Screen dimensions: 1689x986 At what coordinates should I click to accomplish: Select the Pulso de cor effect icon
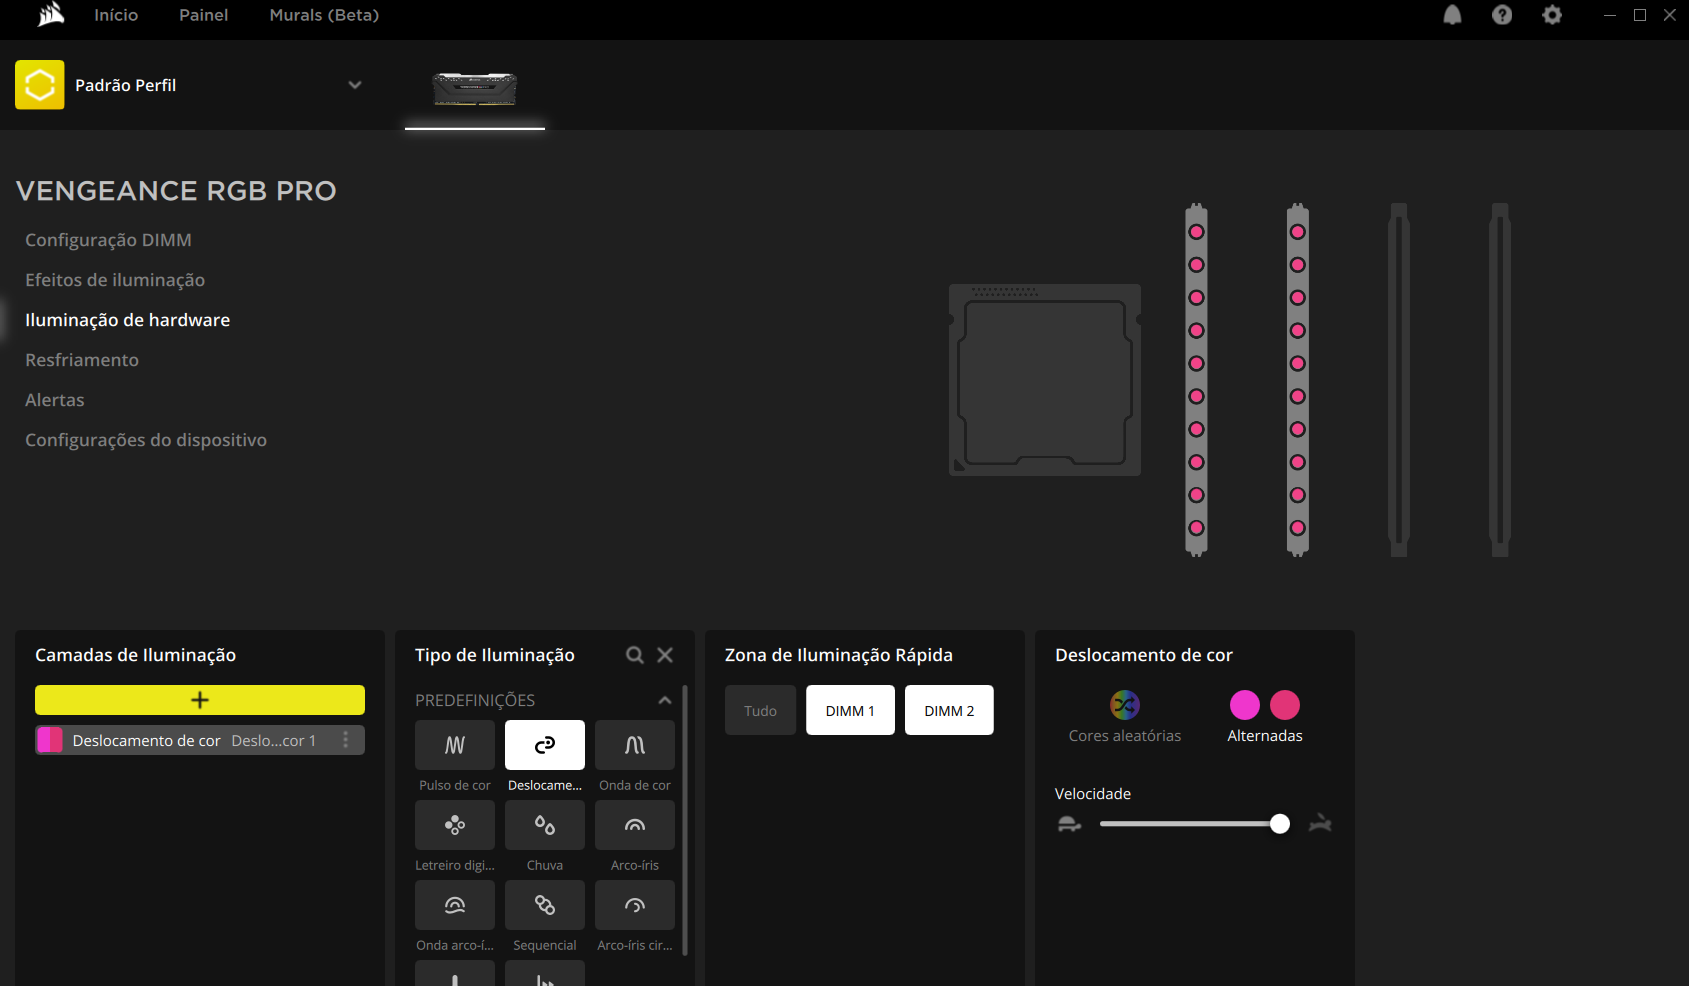455,745
